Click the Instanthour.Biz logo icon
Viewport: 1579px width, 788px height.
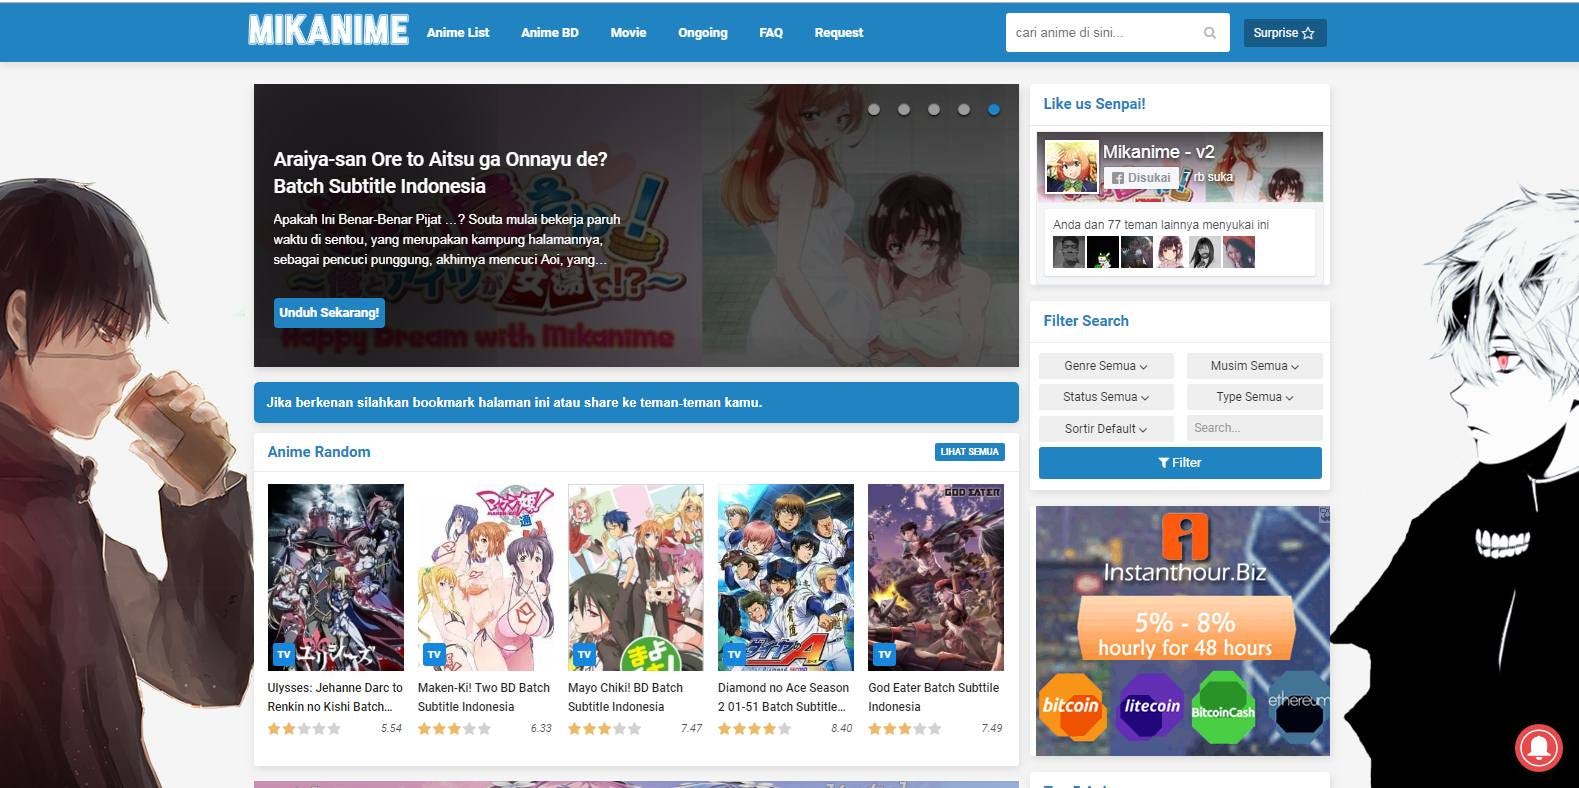[x=1185, y=536]
